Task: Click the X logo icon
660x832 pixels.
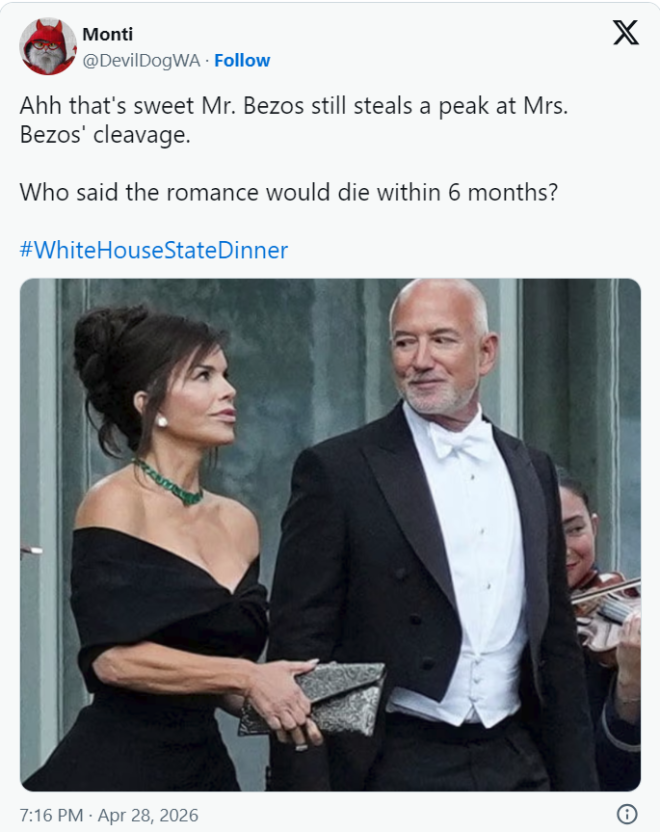Action: 625,33
